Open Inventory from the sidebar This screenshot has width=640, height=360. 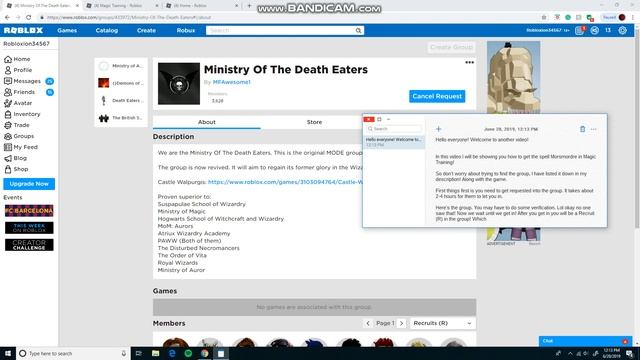(x=22, y=114)
